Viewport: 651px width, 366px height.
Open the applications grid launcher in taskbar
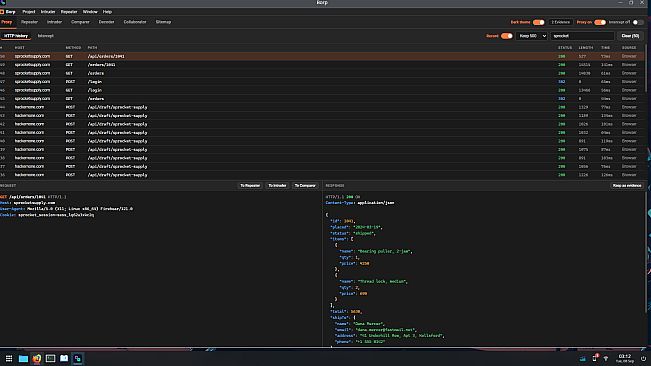tap(9, 358)
